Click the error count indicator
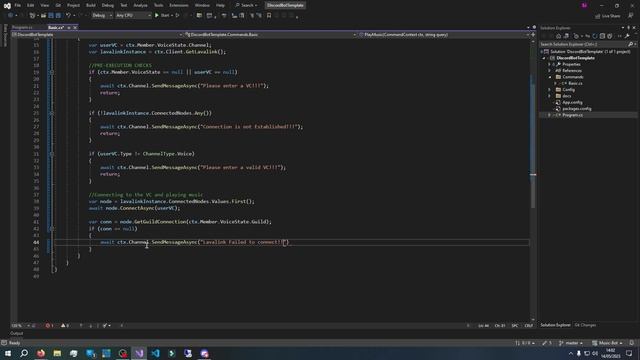The image size is (640, 360). coord(49,326)
